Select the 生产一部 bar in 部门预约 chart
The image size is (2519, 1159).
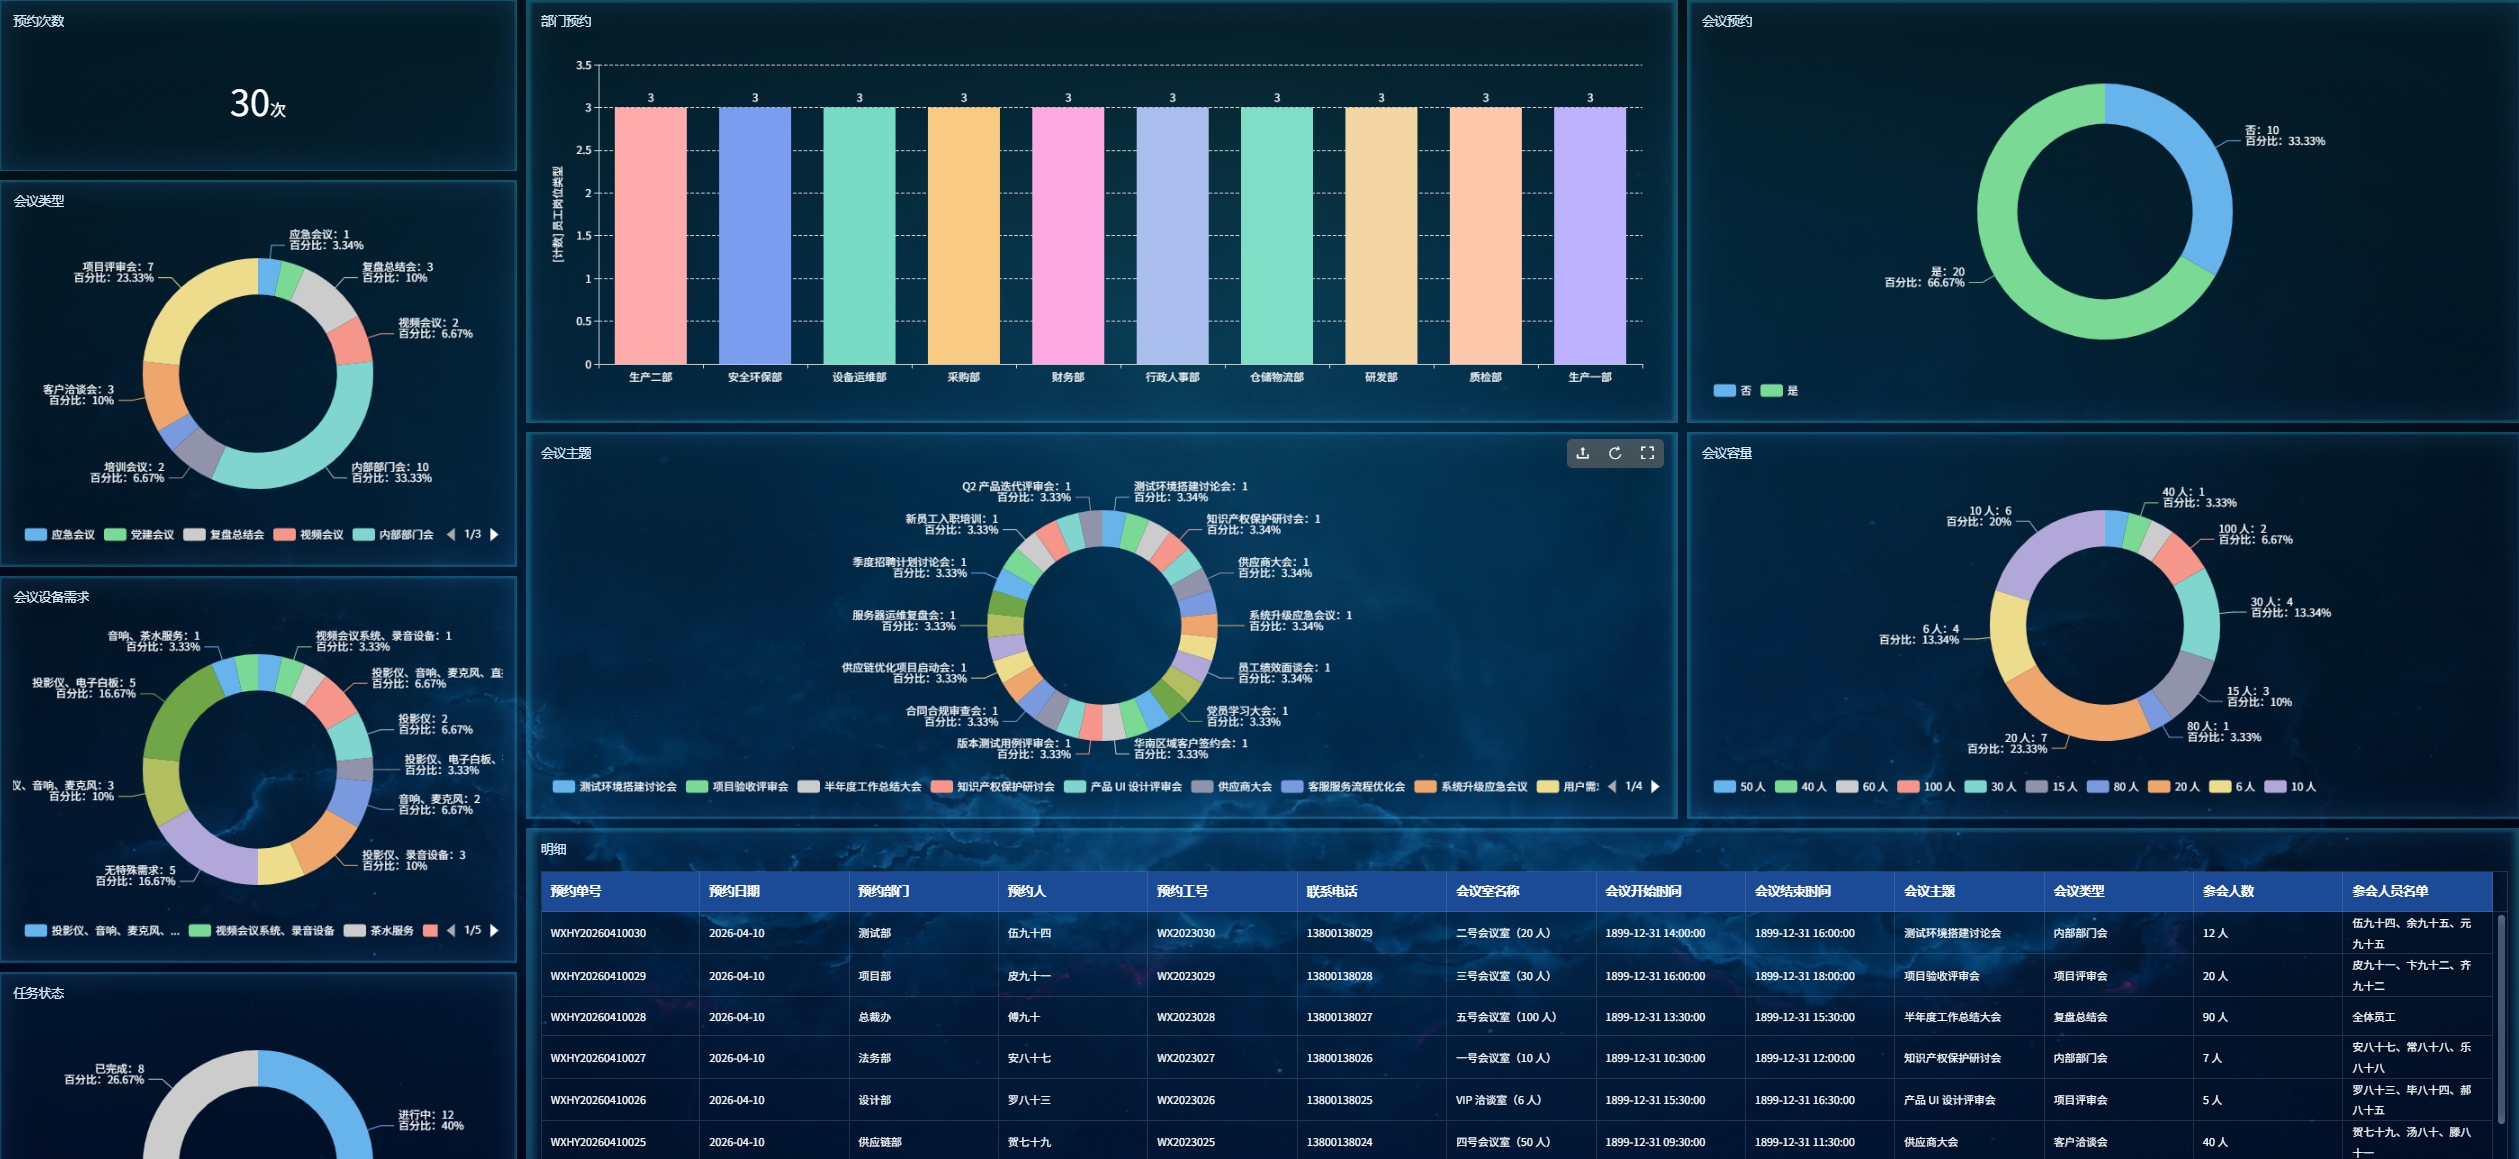click(1590, 236)
